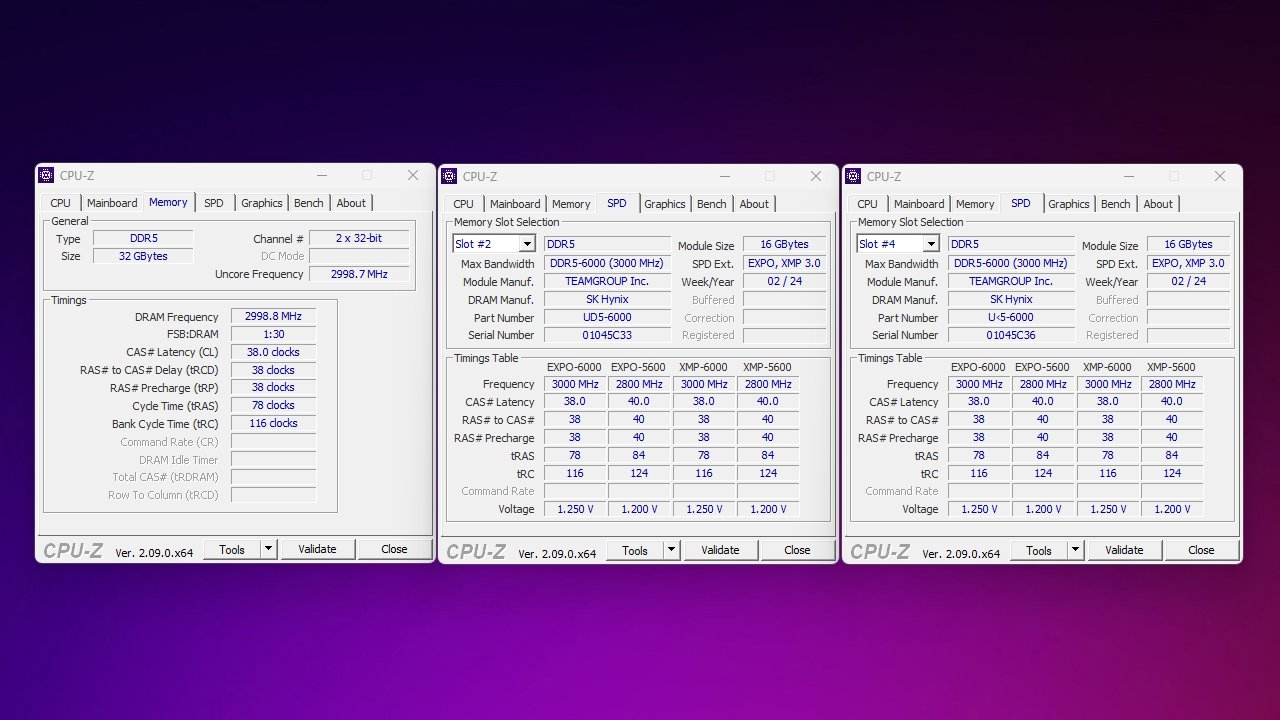Switch to CPU tab in left window
Viewport: 1280px width, 720px height.
pyautogui.click(x=61, y=203)
